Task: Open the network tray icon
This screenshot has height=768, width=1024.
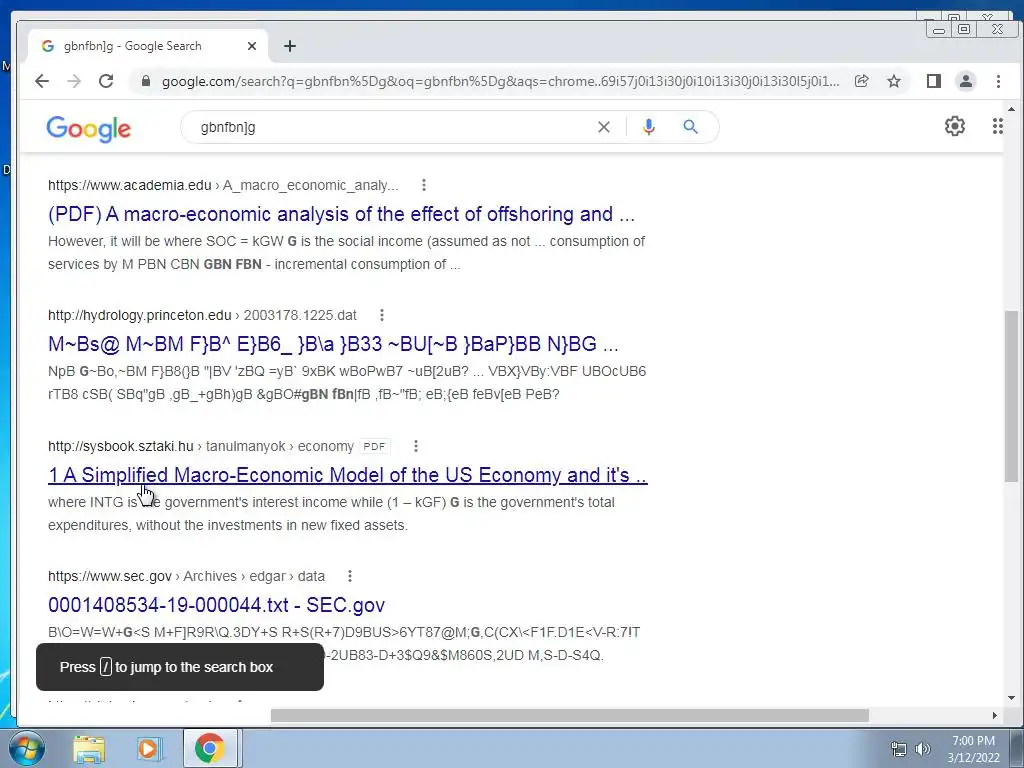Action: 899,749
